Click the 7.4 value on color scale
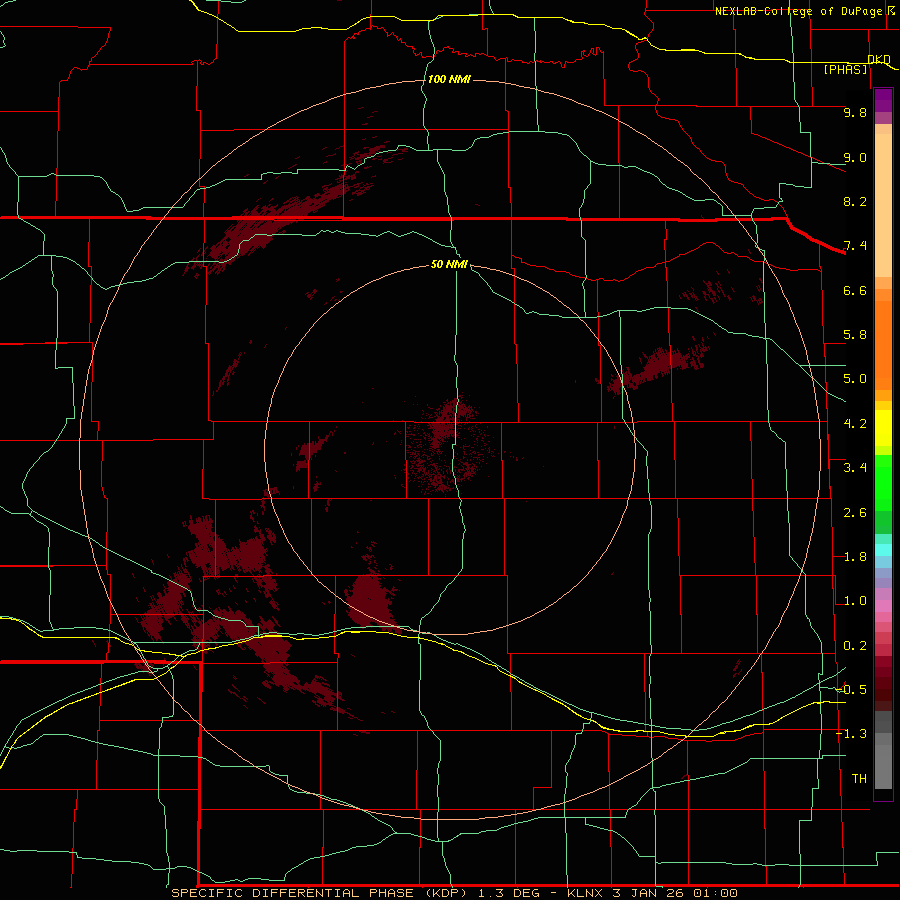Image resolution: width=900 pixels, height=900 pixels. (x=855, y=246)
